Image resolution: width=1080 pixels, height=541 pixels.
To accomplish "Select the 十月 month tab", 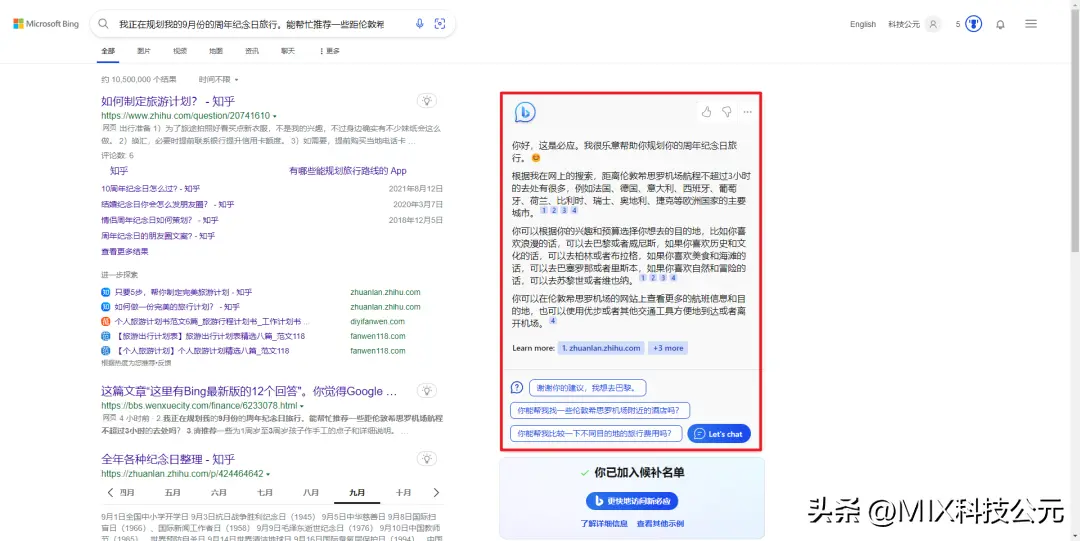I will 404,493.
